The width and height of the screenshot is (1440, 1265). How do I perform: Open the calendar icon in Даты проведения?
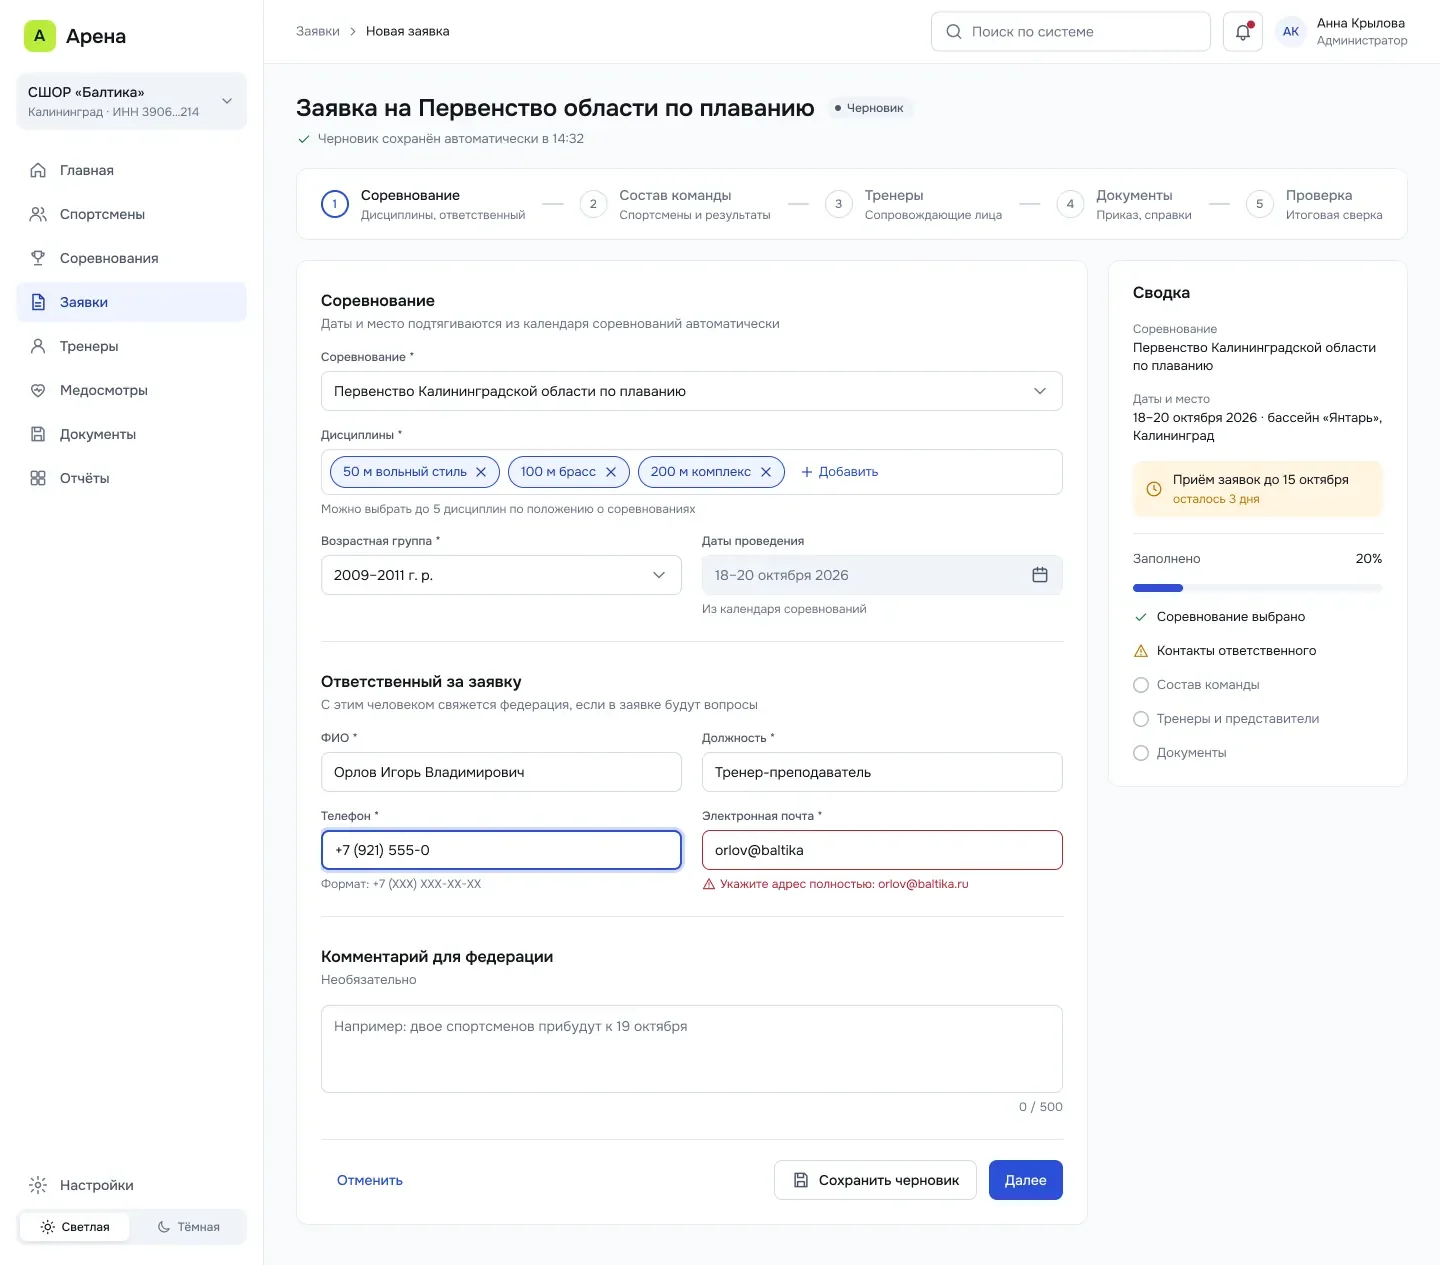click(x=1040, y=575)
